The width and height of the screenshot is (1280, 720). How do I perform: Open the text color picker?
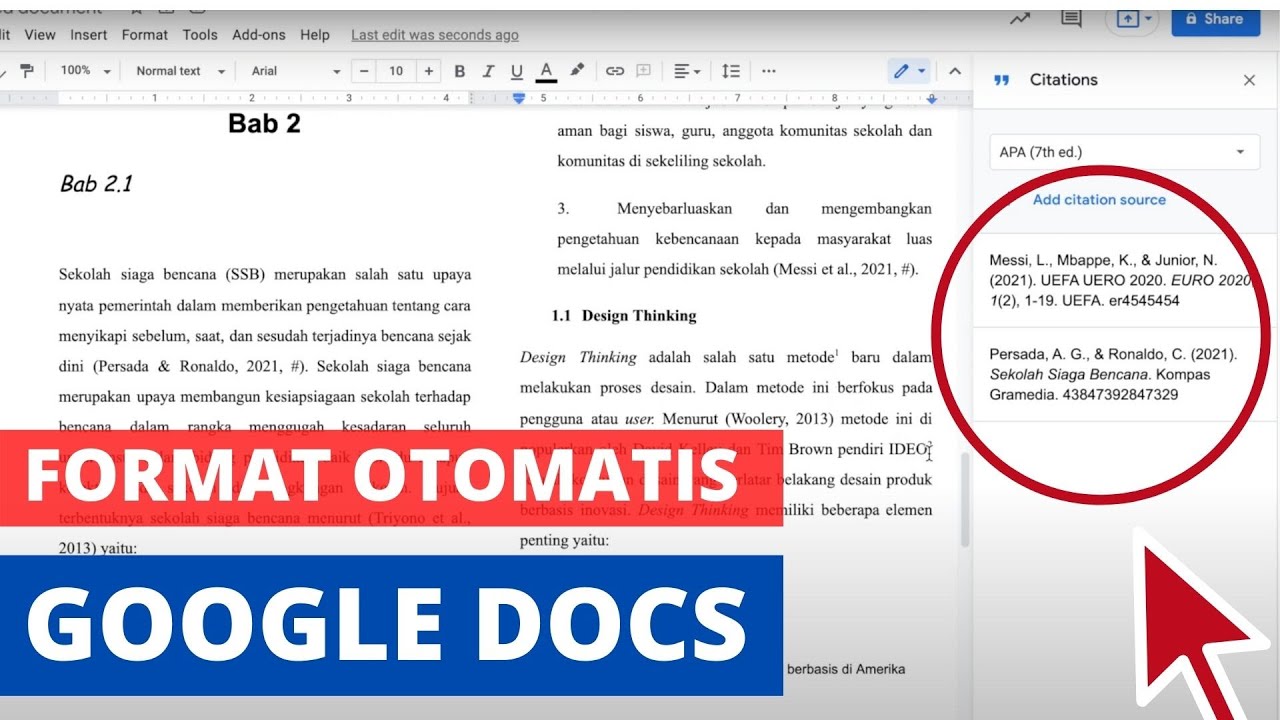tap(546, 71)
